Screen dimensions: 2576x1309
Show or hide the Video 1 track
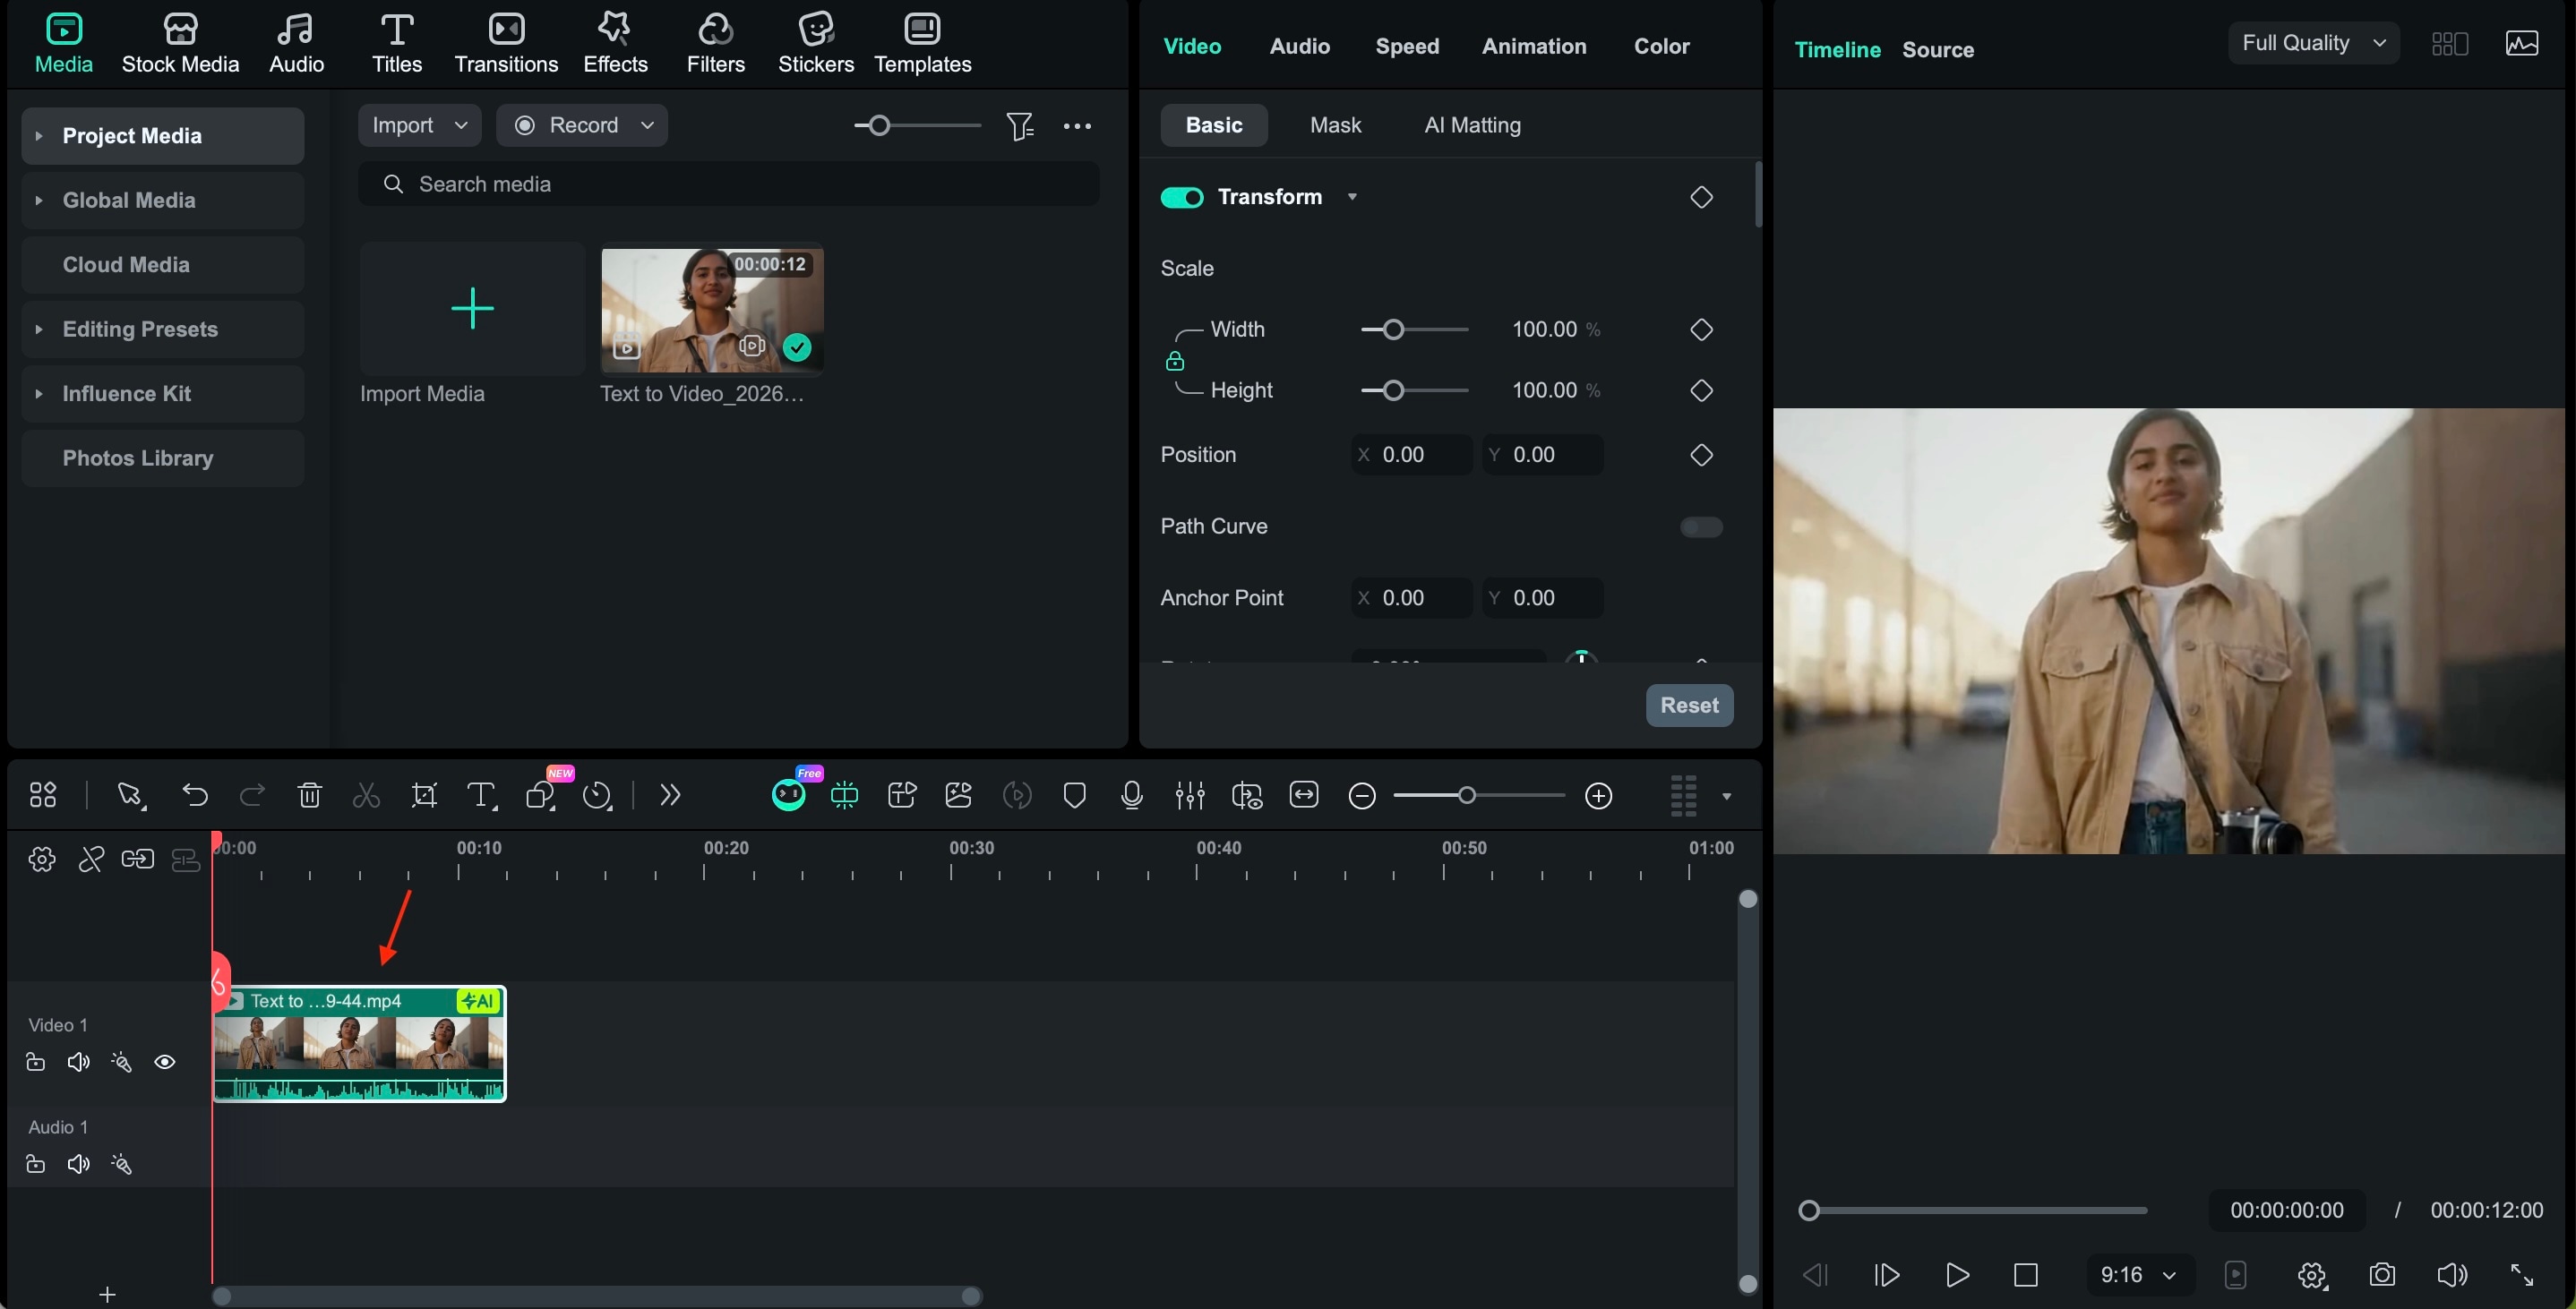[164, 1062]
